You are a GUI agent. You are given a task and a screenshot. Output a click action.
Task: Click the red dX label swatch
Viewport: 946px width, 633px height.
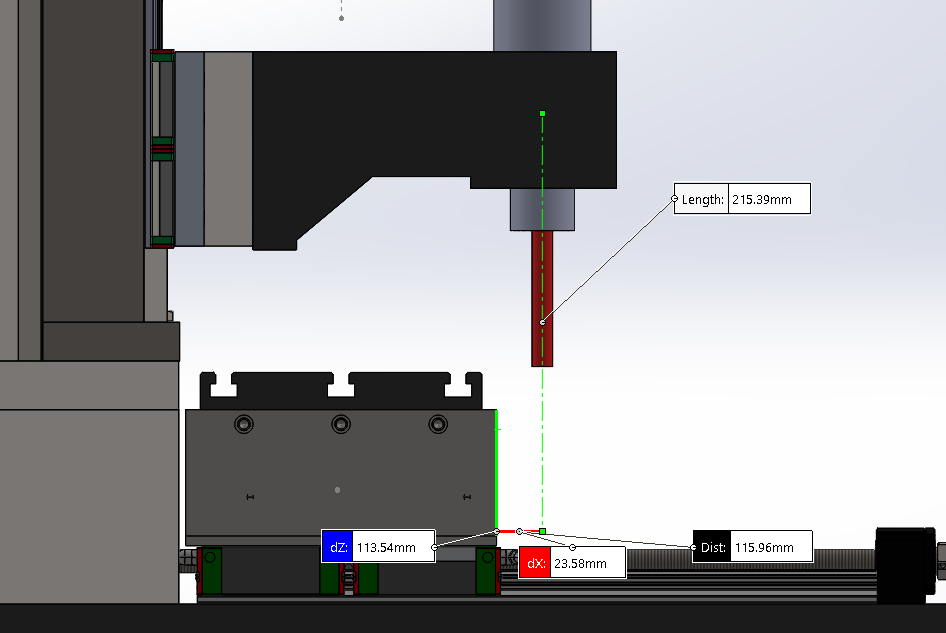point(535,563)
